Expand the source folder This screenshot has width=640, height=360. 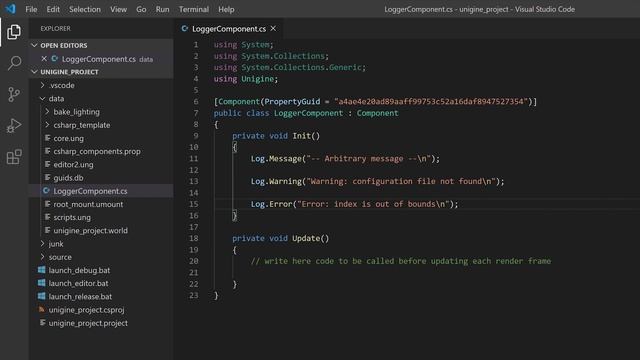pyautogui.click(x=42, y=257)
